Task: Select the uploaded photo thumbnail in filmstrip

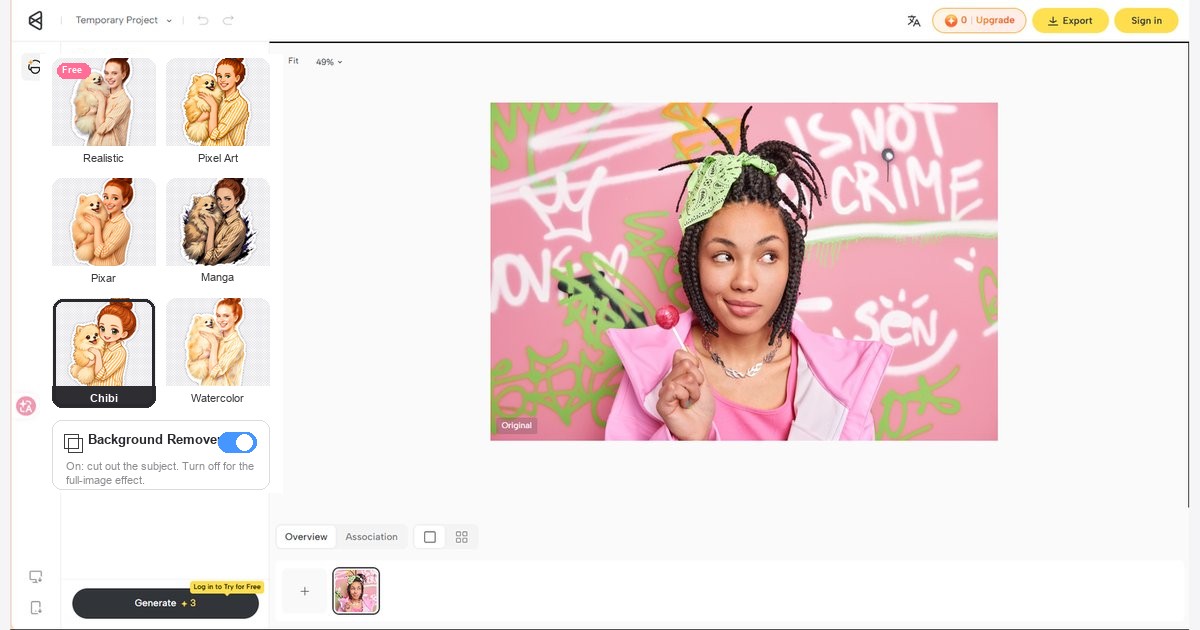Action: pyautogui.click(x=356, y=591)
